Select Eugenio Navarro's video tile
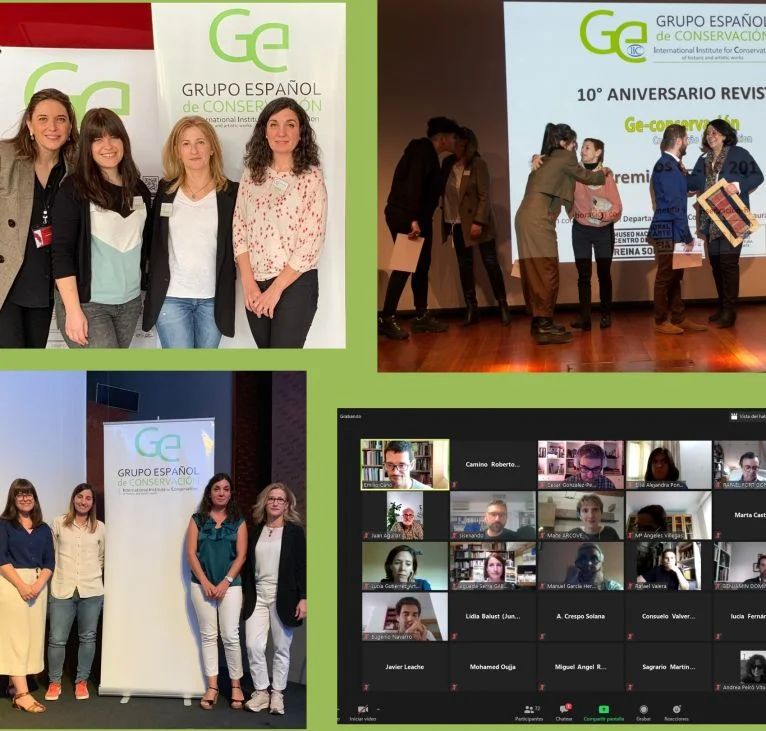 tap(405, 616)
